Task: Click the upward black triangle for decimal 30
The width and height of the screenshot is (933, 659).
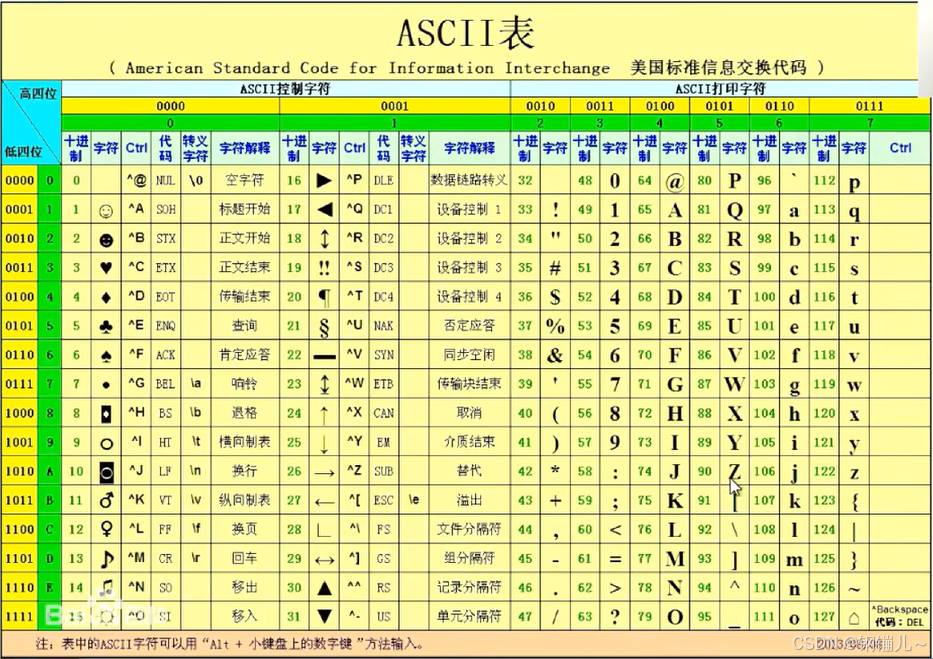Action: pos(324,588)
